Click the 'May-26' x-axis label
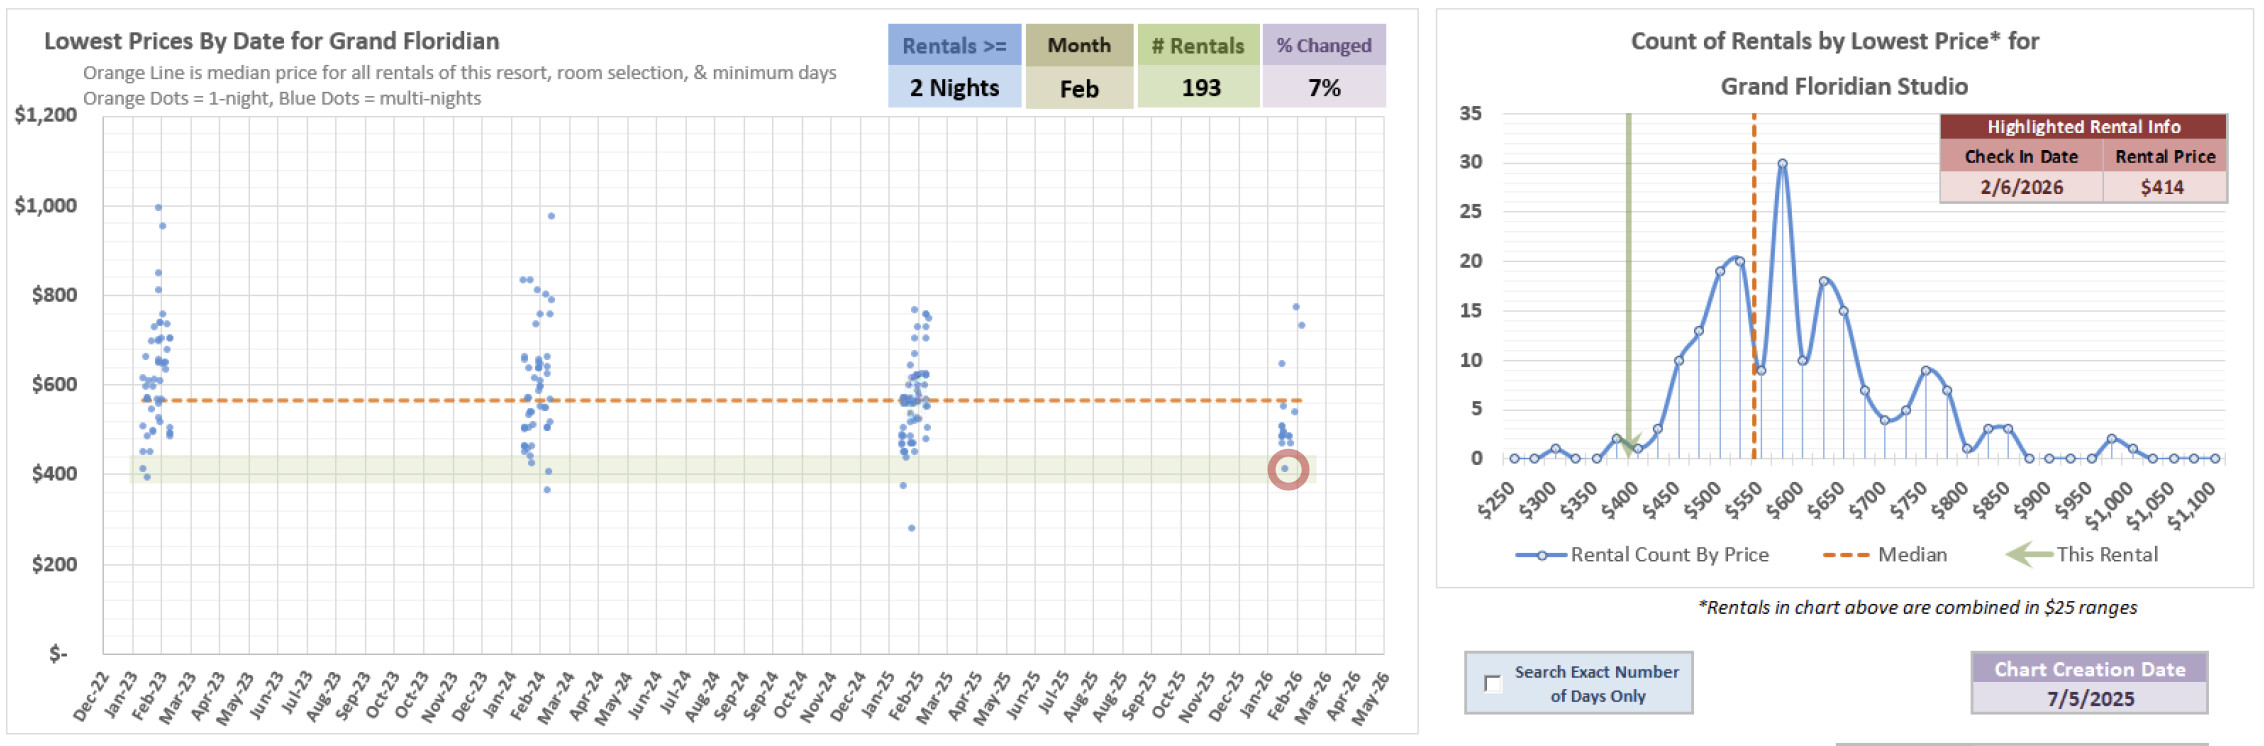2264x746 pixels. tap(1372, 698)
